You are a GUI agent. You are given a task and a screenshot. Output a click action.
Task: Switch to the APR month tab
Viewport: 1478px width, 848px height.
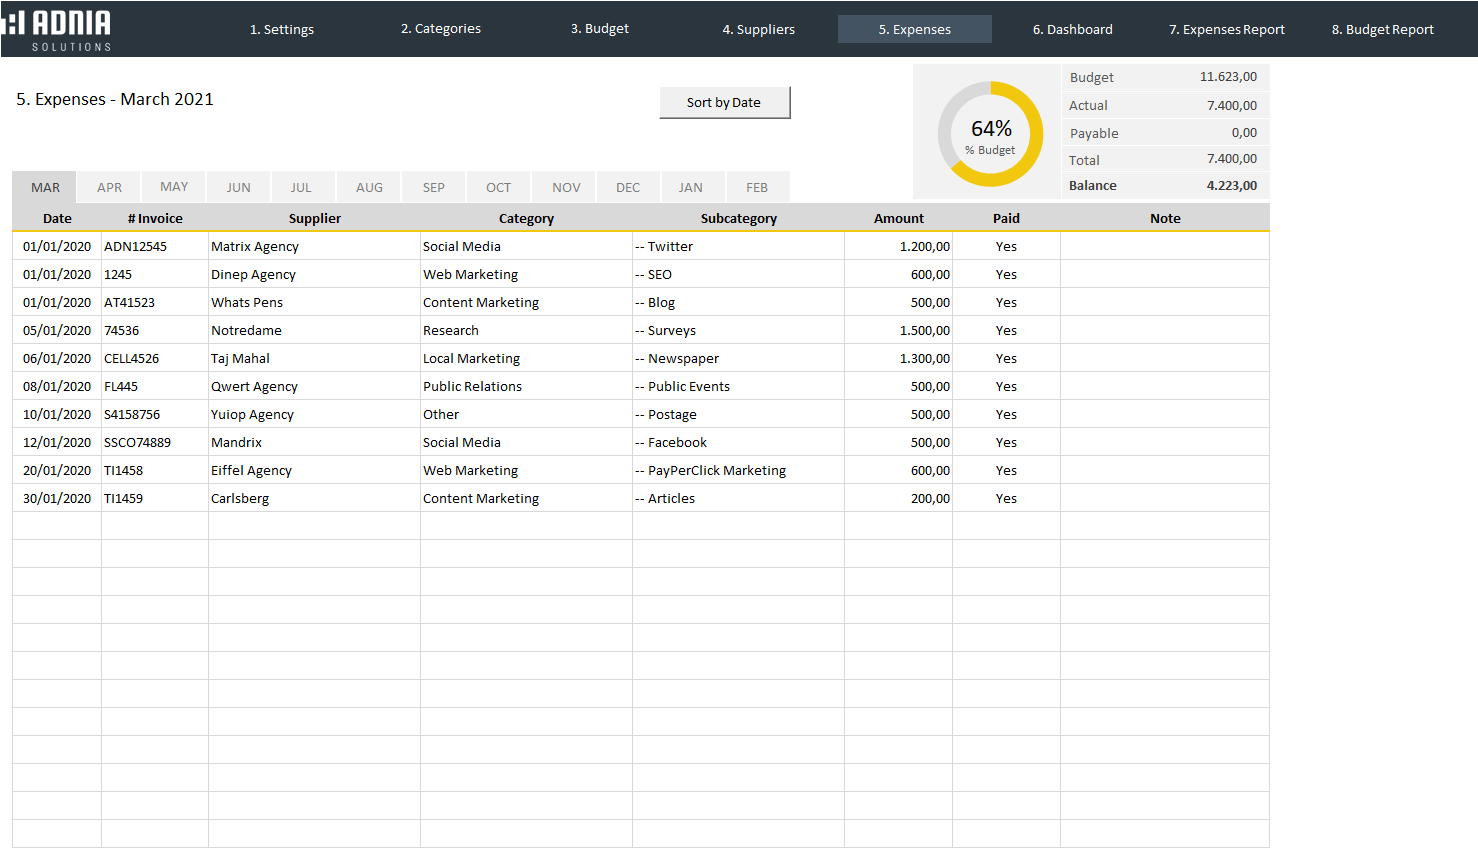coord(110,187)
